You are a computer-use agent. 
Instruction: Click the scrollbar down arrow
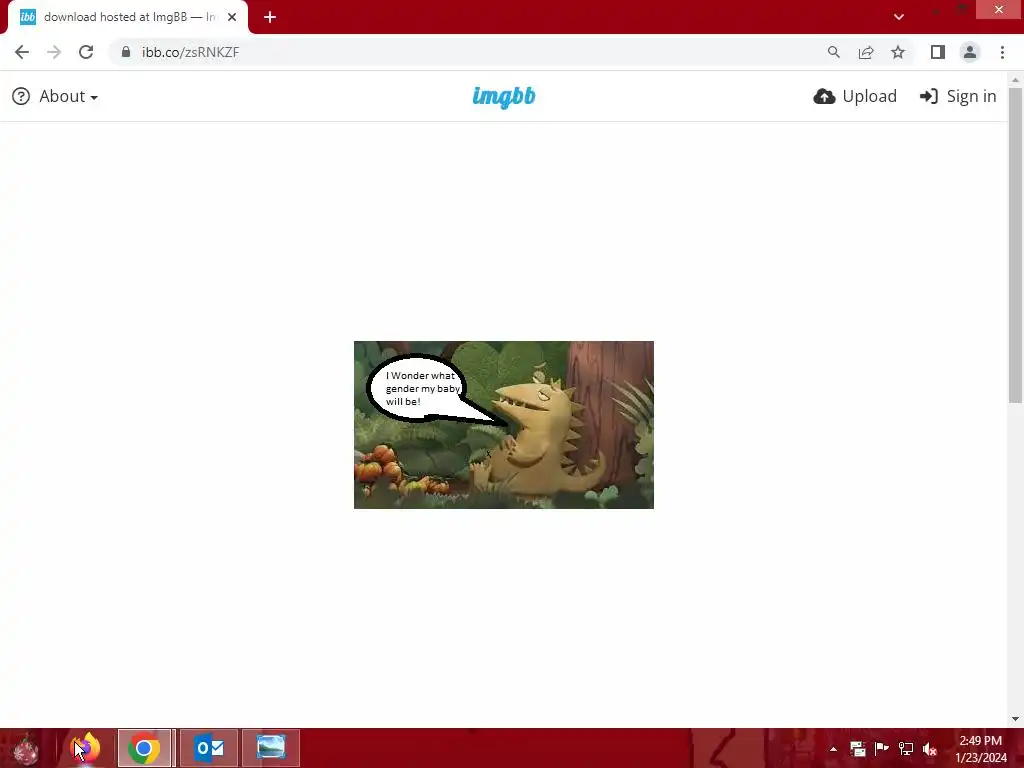point(1015,719)
